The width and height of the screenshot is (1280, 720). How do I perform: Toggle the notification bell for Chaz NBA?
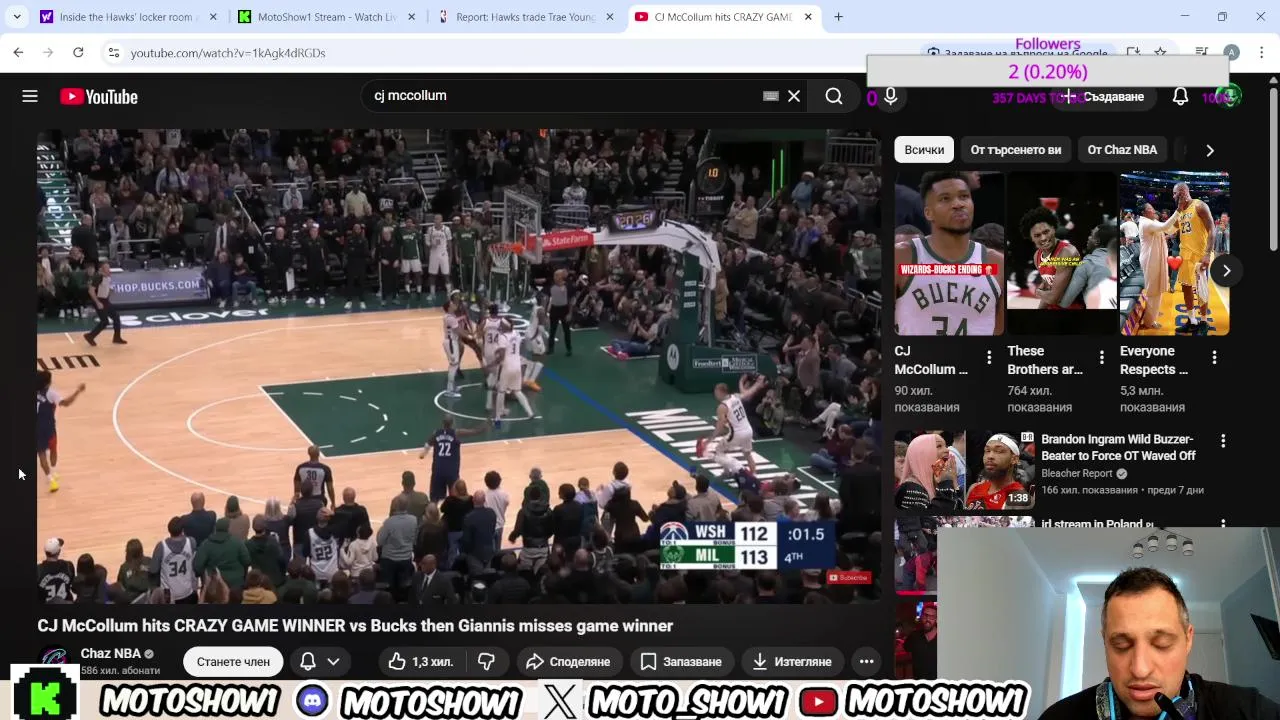pyautogui.click(x=308, y=661)
